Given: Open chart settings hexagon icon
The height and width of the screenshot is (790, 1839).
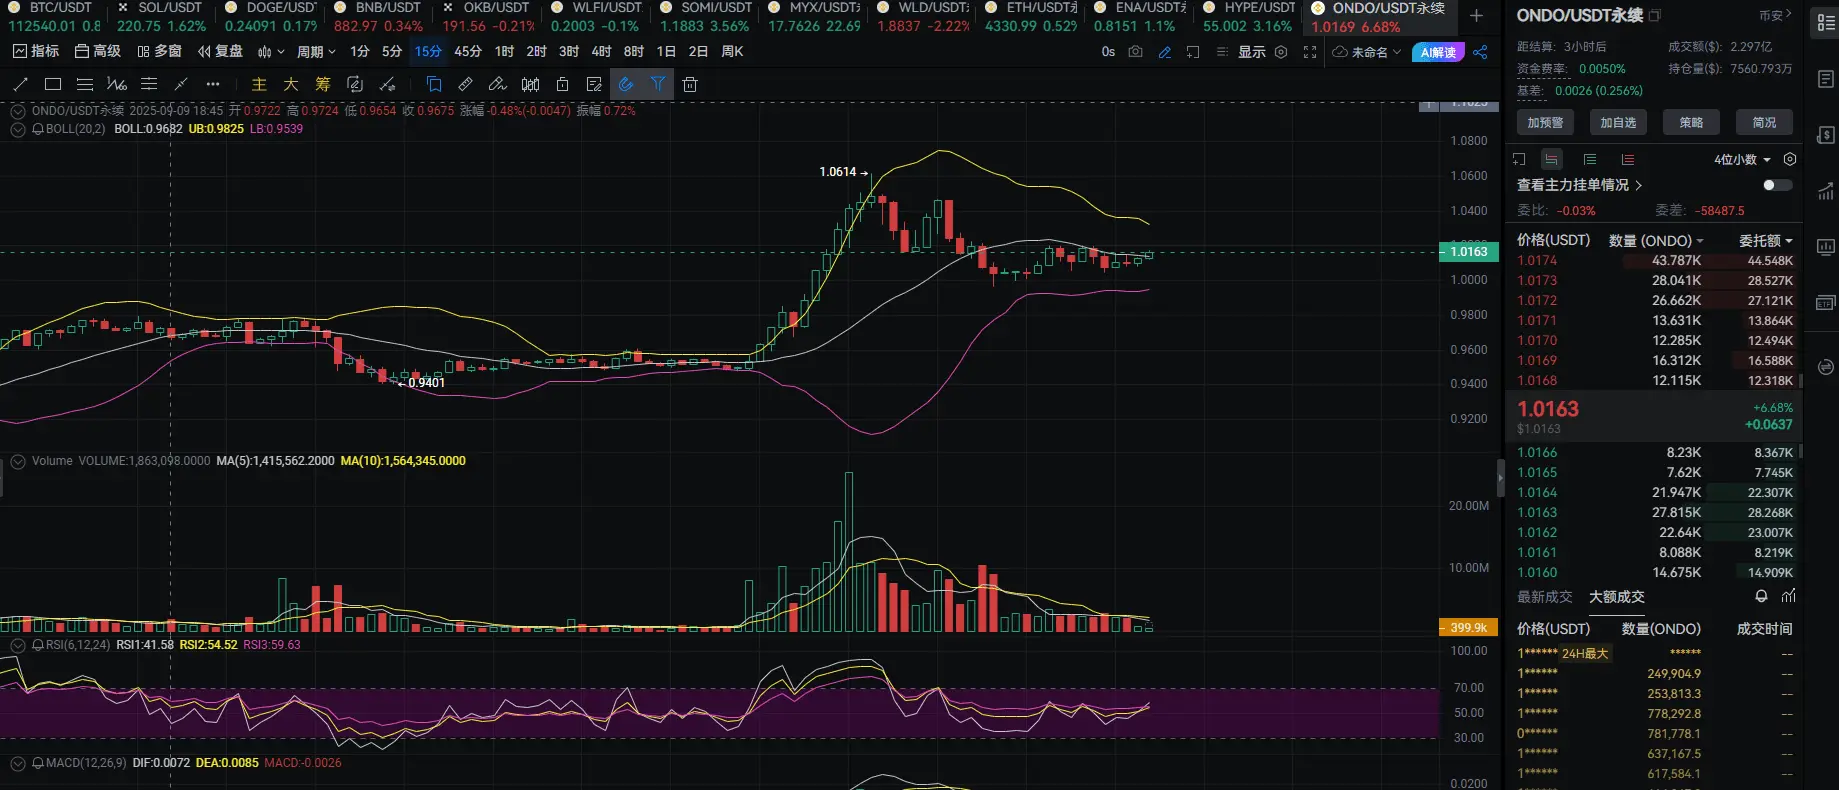Looking at the screenshot, I should [1281, 52].
